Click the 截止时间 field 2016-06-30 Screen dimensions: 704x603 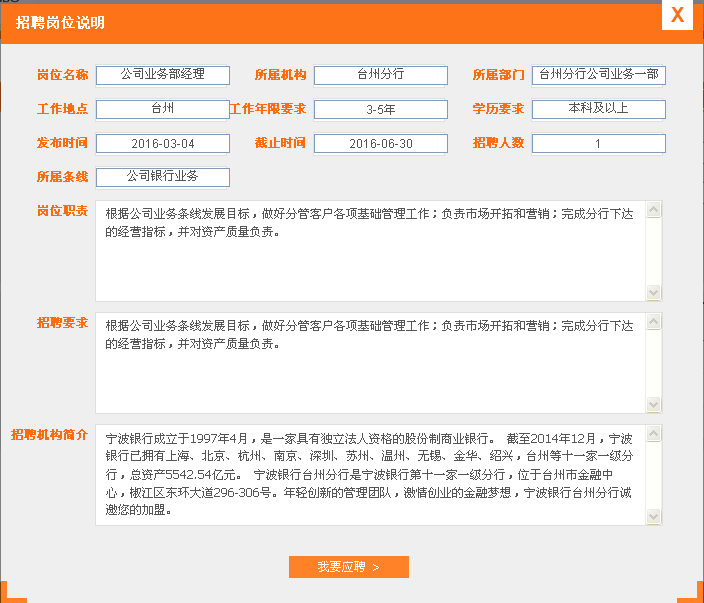tap(381, 144)
